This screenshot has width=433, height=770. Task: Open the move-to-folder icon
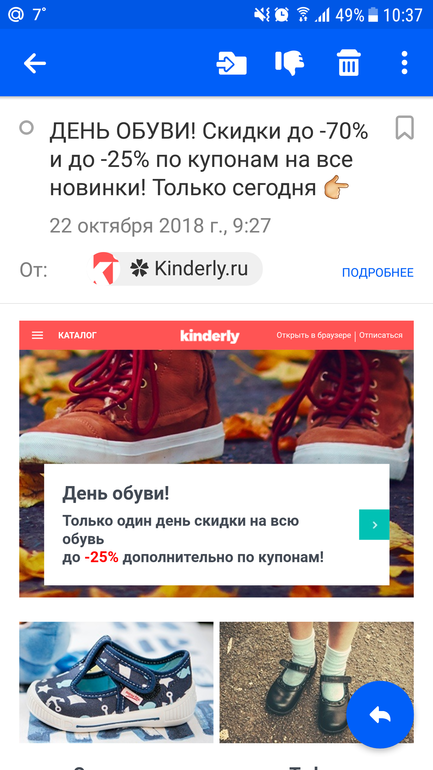(232, 63)
